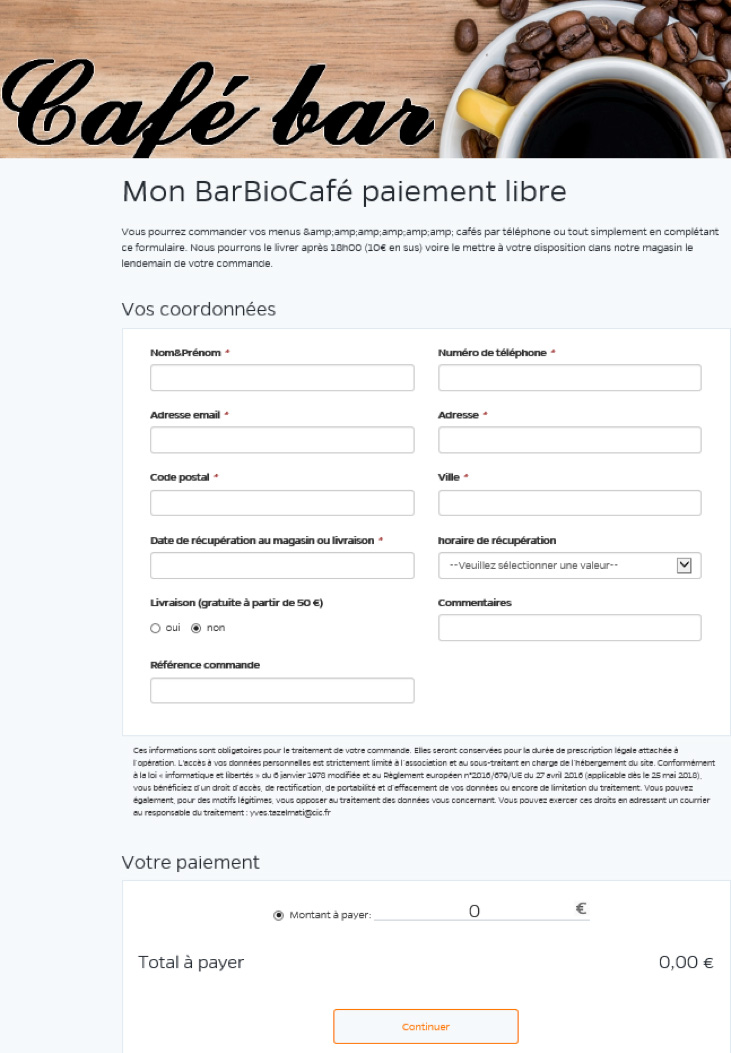Focus the Code postal input

(281, 503)
